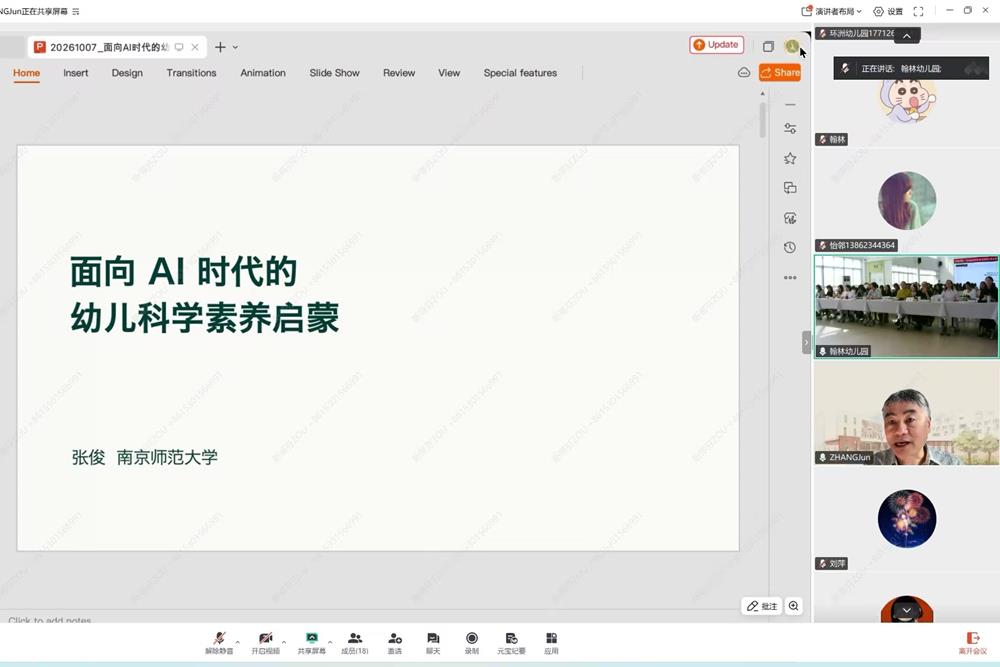Click the 批注 annotate button
Screen dimensions: 1000x667
(762, 606)
